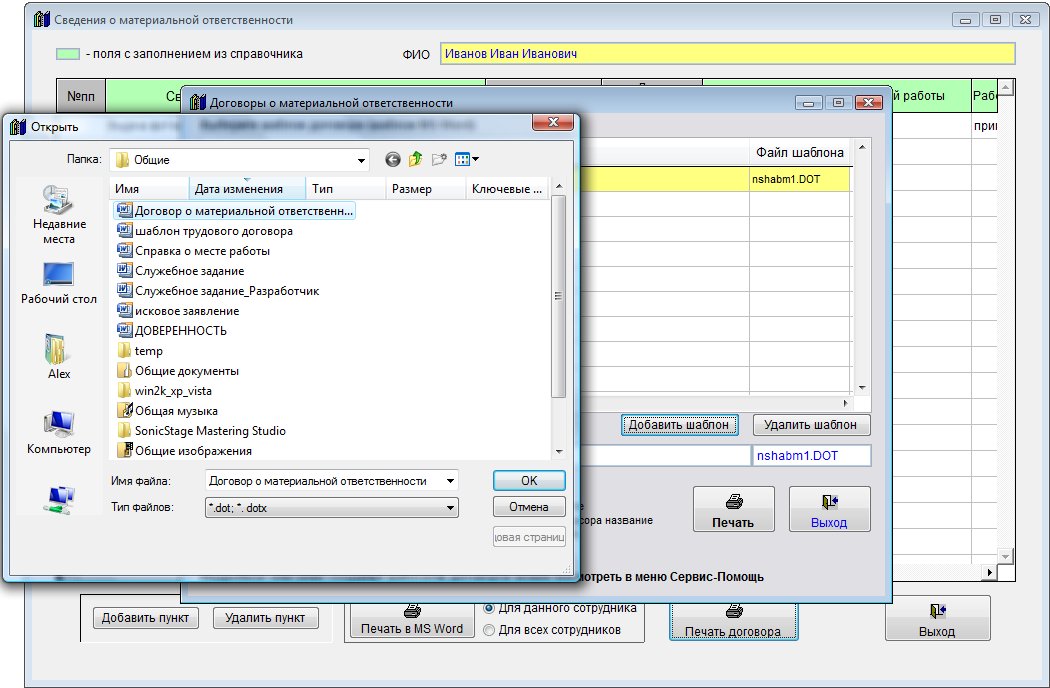Go back using the dialog's back arrow icon
Viewport: 1050px width, 688px height.
[x=392, y=160]
